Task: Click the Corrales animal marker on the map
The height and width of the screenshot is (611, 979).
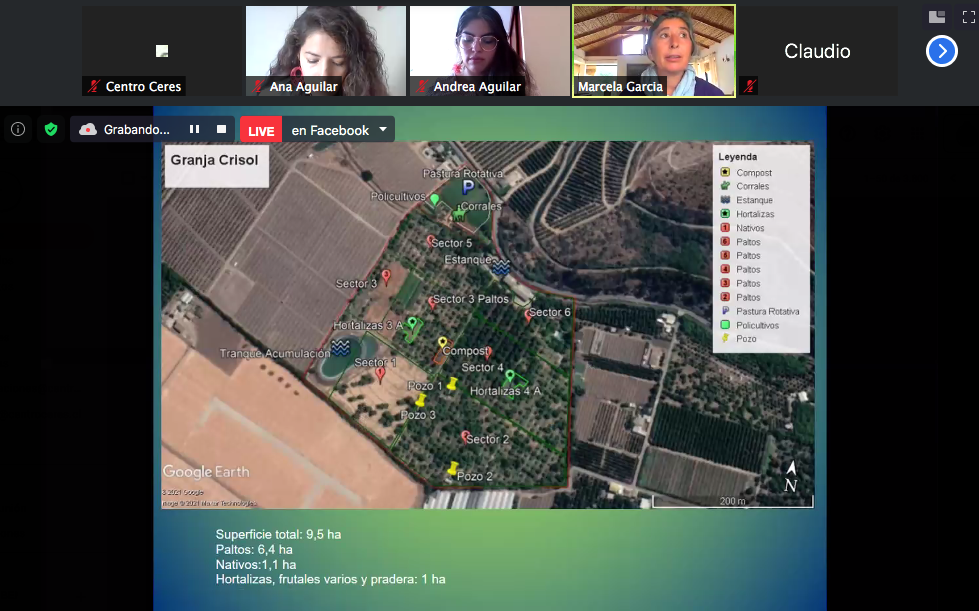Action: click(x=460, y=215)
